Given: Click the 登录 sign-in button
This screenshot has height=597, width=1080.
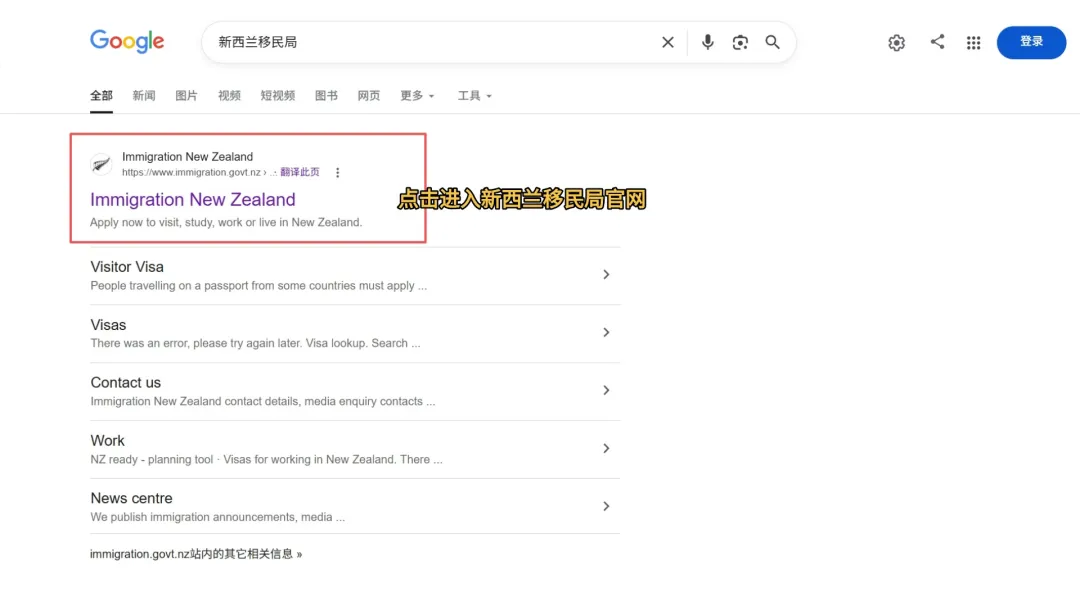Looking at the screenshot, I should click(1031, 42).
